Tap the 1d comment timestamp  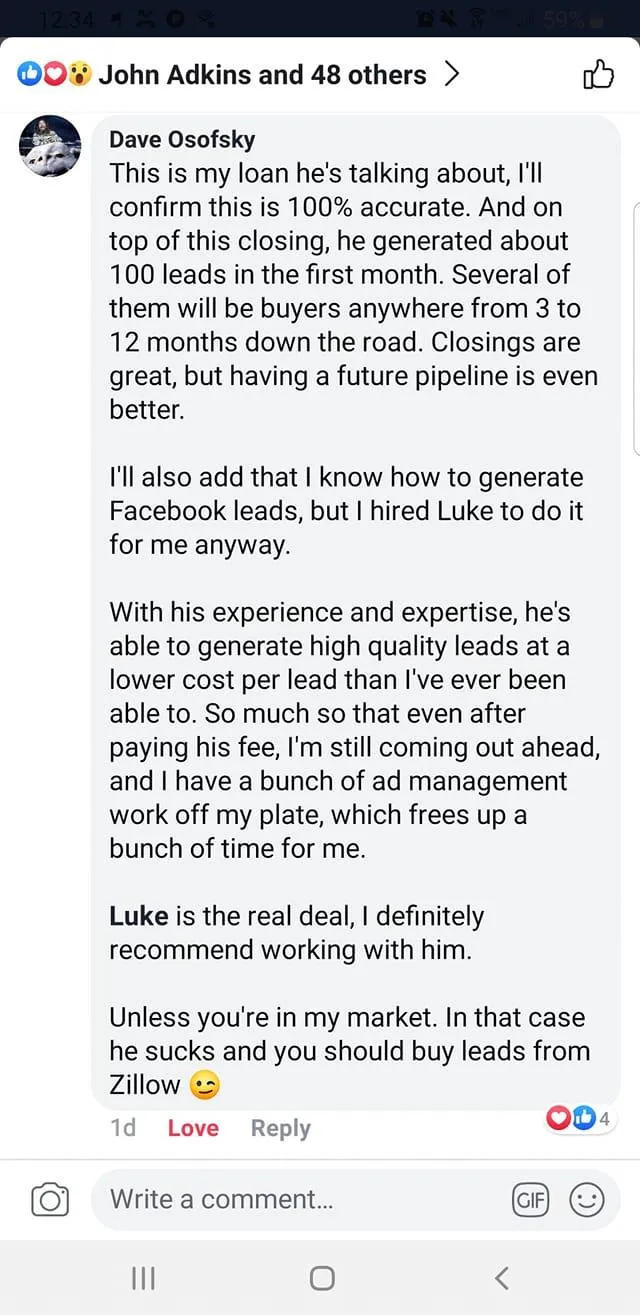pyautogui.click(x=123, y=1128)
